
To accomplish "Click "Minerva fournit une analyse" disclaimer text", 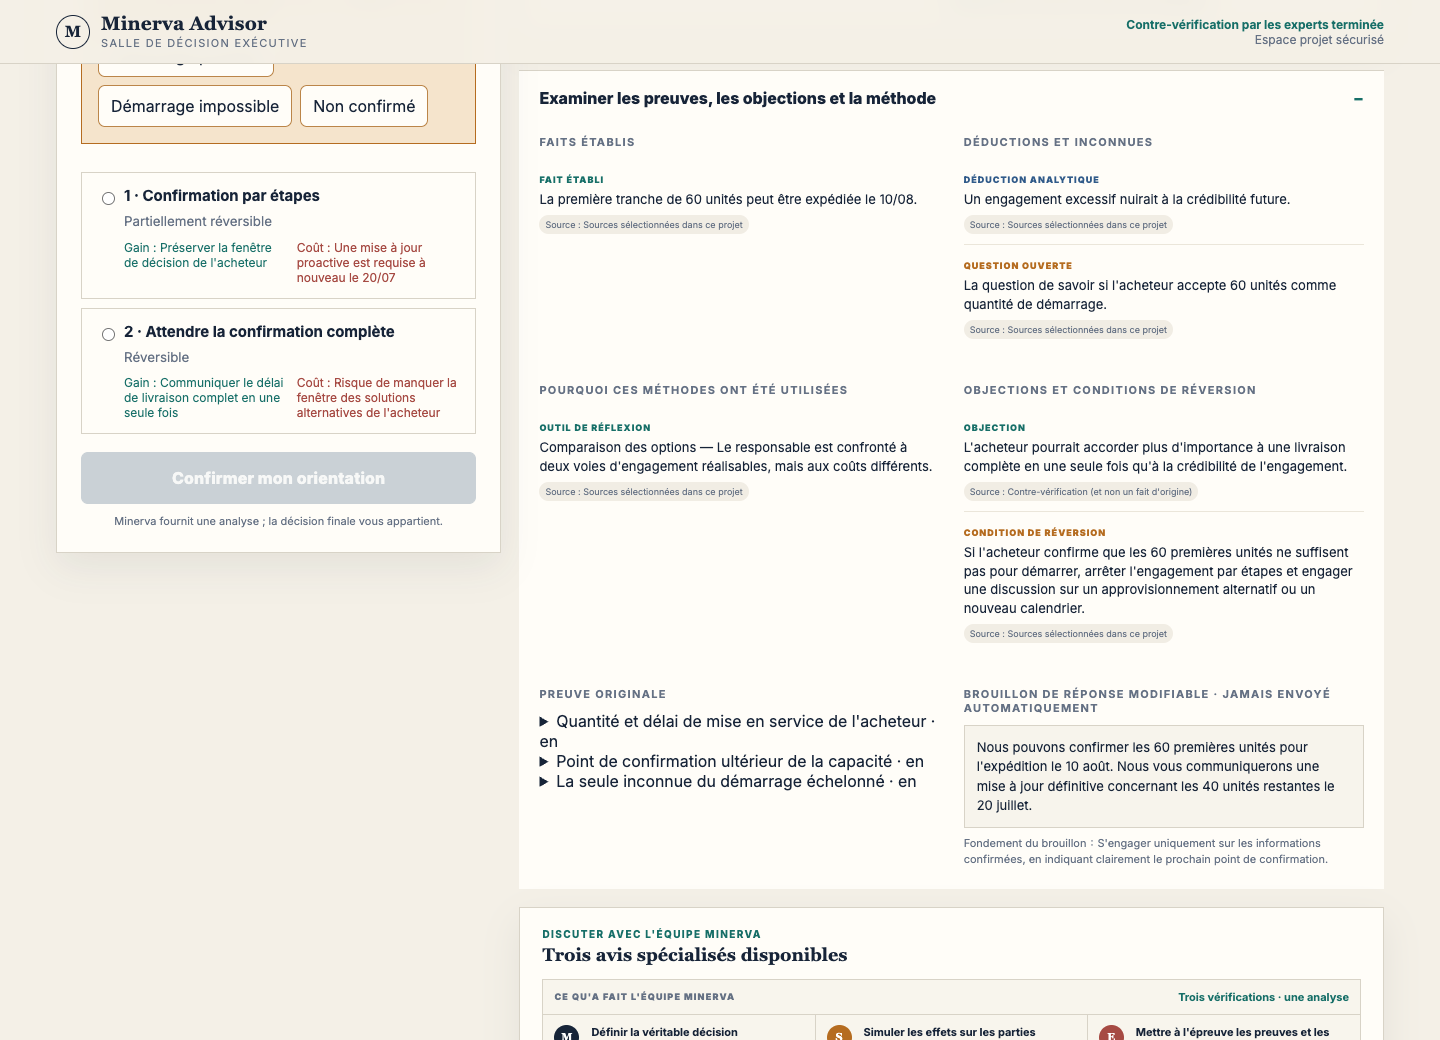I will (x=278, y=521).
